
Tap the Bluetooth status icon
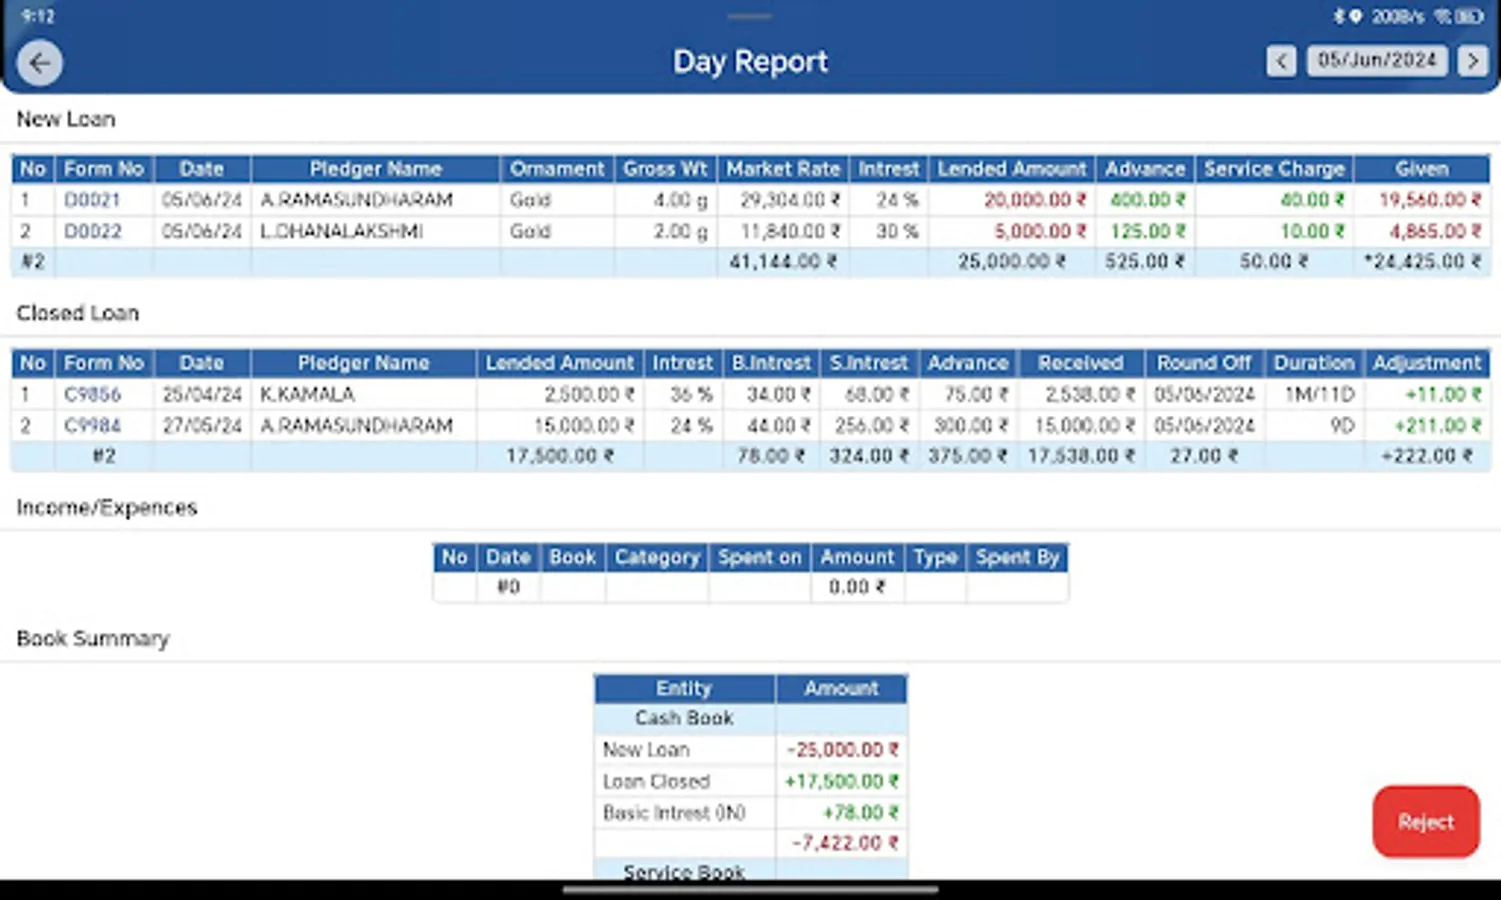[1338, 15]
